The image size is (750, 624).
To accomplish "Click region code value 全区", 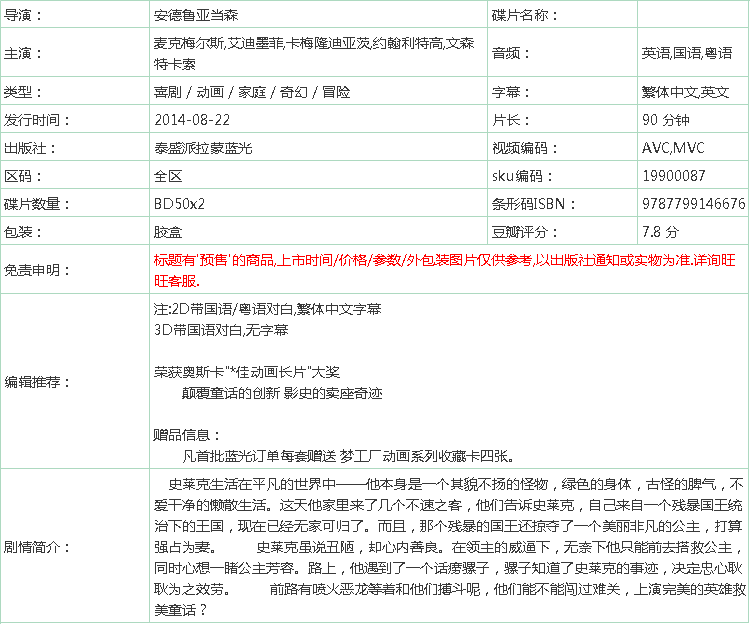I will 168,176.
